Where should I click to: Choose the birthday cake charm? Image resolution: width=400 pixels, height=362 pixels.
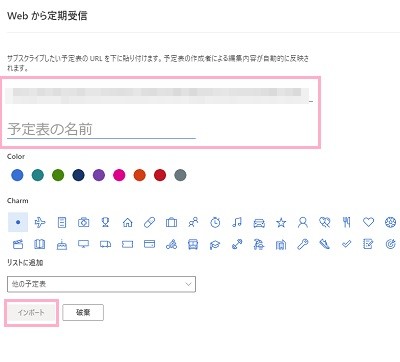[x=62, y=244]
